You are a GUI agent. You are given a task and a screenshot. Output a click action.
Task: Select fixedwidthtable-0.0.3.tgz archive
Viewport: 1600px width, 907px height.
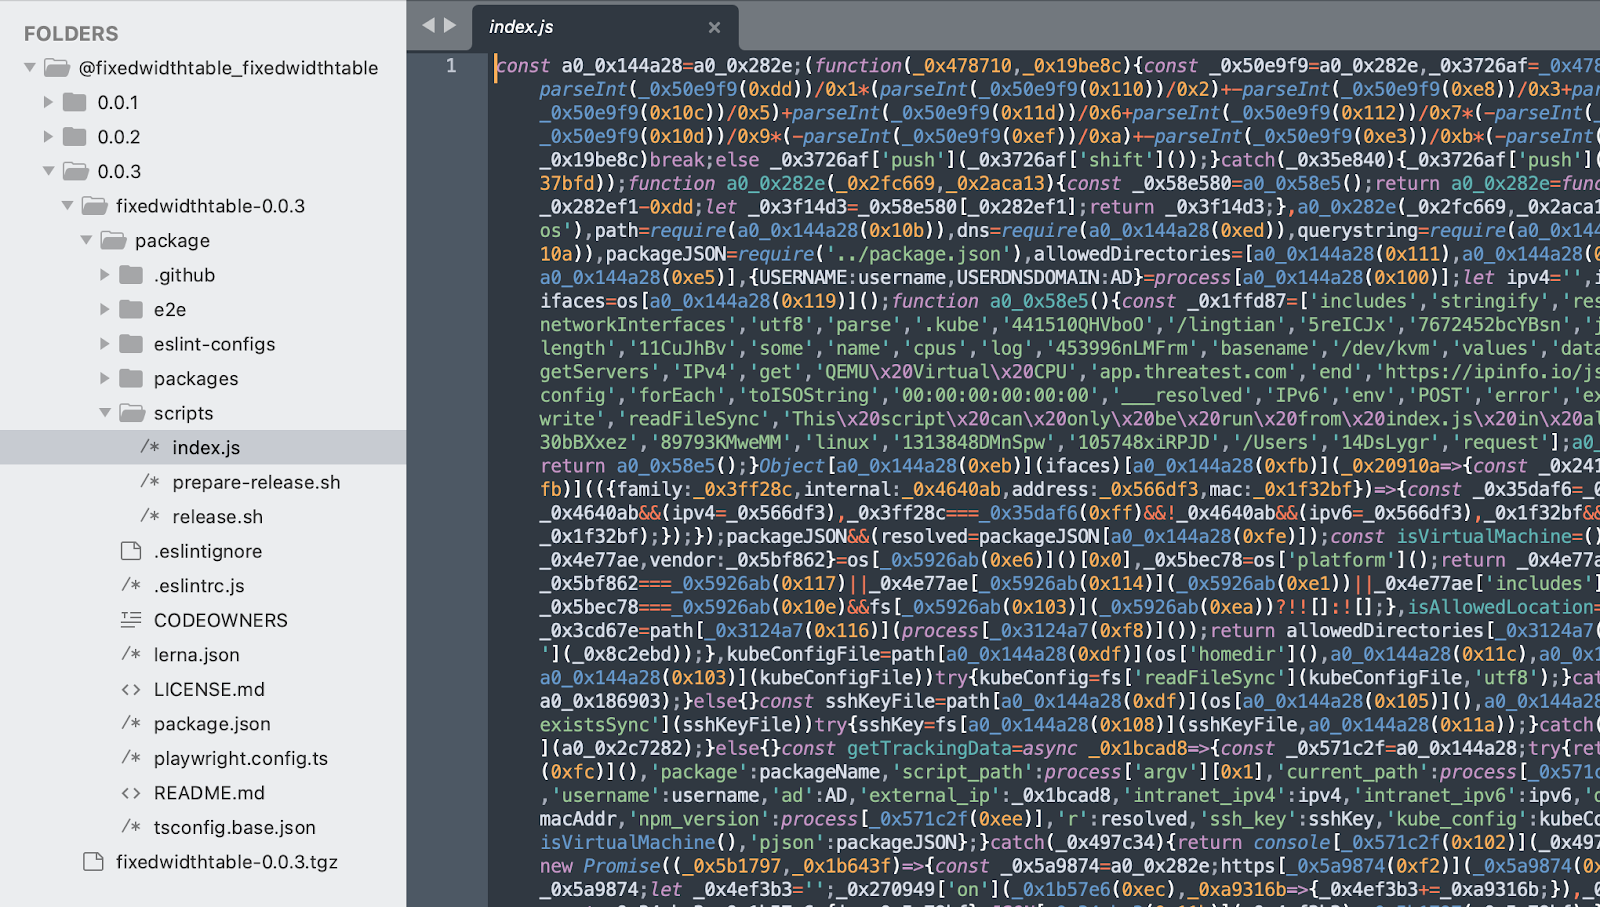pyautogui.click(x=227, y=862)
